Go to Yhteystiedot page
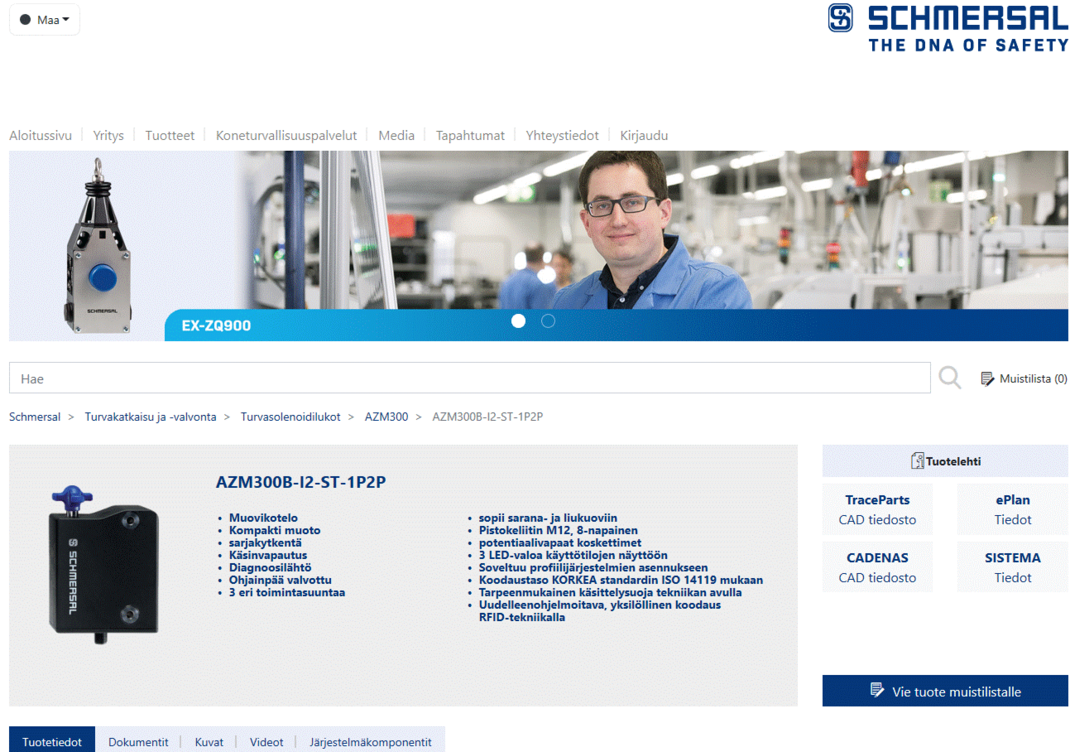 [x=562, y=135]
